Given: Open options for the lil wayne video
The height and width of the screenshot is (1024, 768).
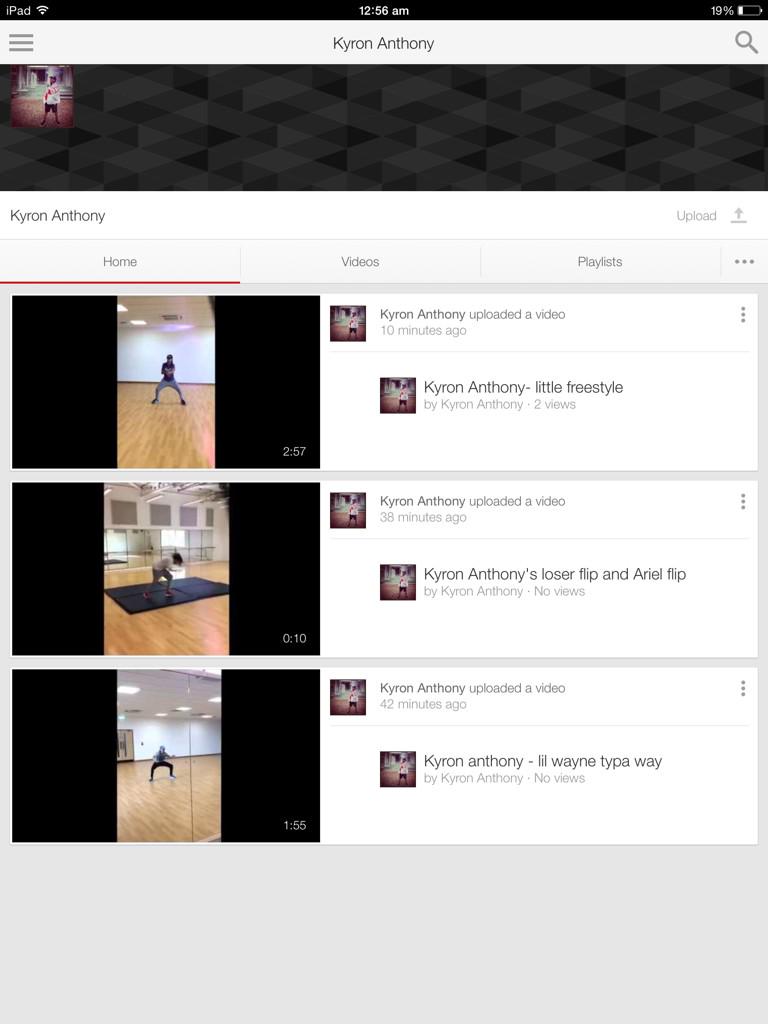Looking at the screenshot, I should pyautogui.click(x=743, y=688).
